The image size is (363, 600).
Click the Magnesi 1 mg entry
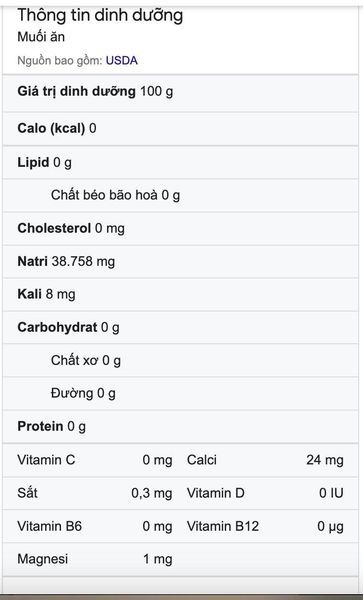pos(95,559)
